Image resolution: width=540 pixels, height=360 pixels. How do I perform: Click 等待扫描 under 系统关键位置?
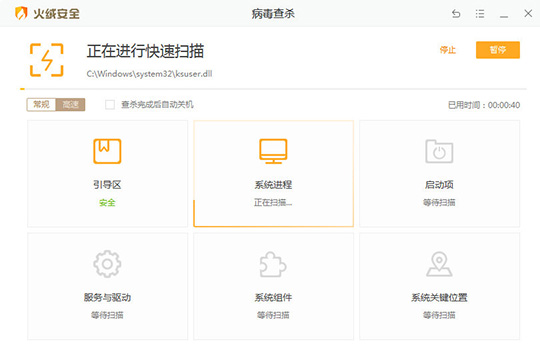coord(439,315)
